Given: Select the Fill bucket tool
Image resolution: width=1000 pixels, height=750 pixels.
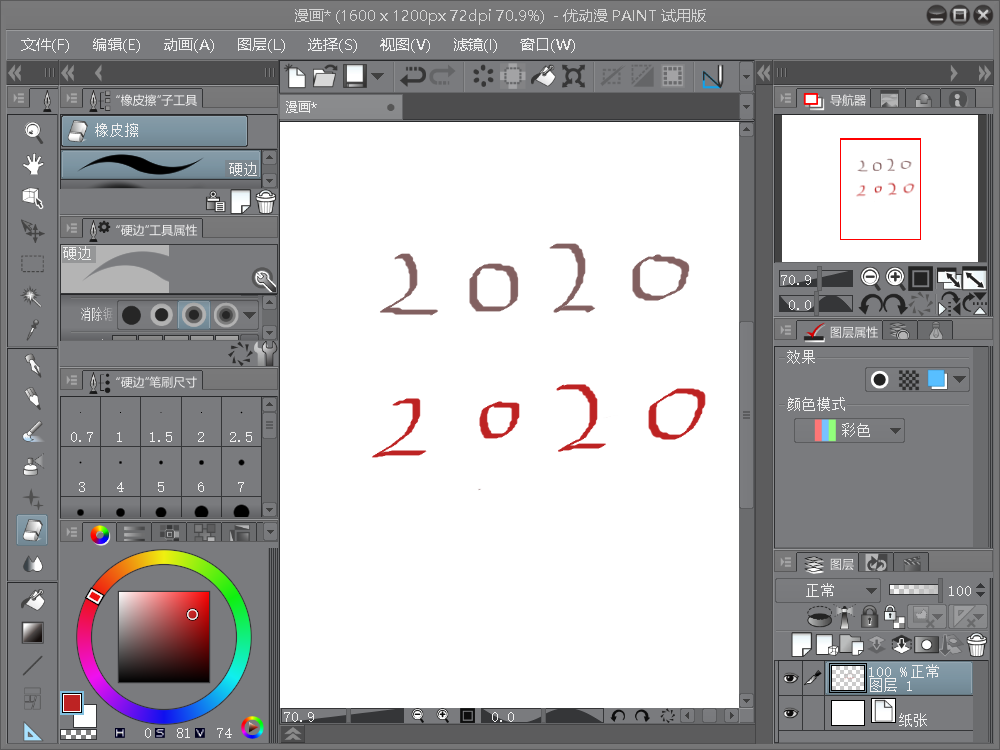Looking at the screenshot, I should click(33, 599).
